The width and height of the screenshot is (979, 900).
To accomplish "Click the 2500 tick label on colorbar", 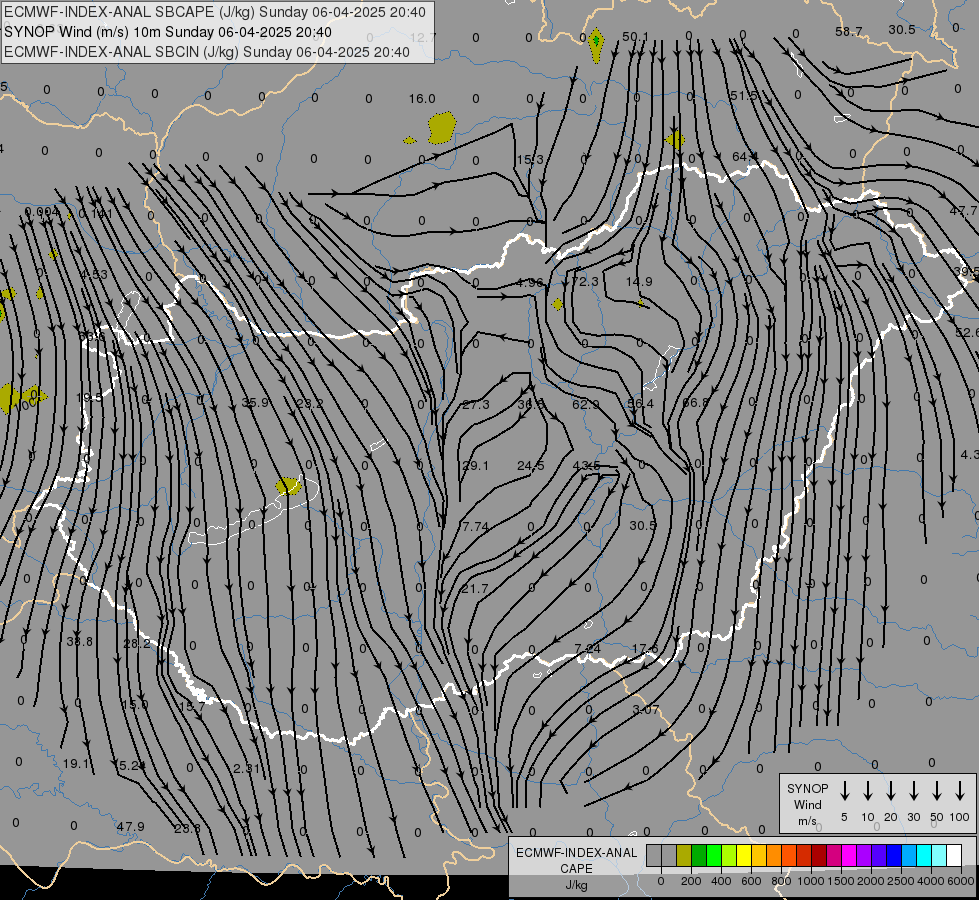I will pyautogui.click(x=901, y=881).
